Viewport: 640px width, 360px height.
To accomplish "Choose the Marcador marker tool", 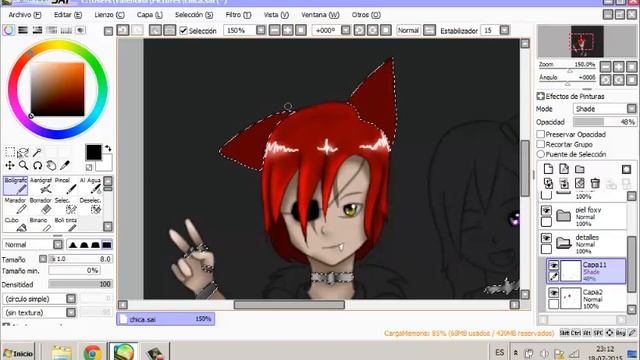I will tap(16, 206).
